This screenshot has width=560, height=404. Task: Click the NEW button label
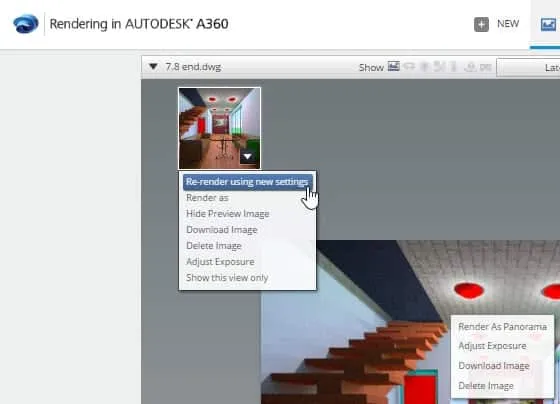pyautogui.click(x=508, y=24)
